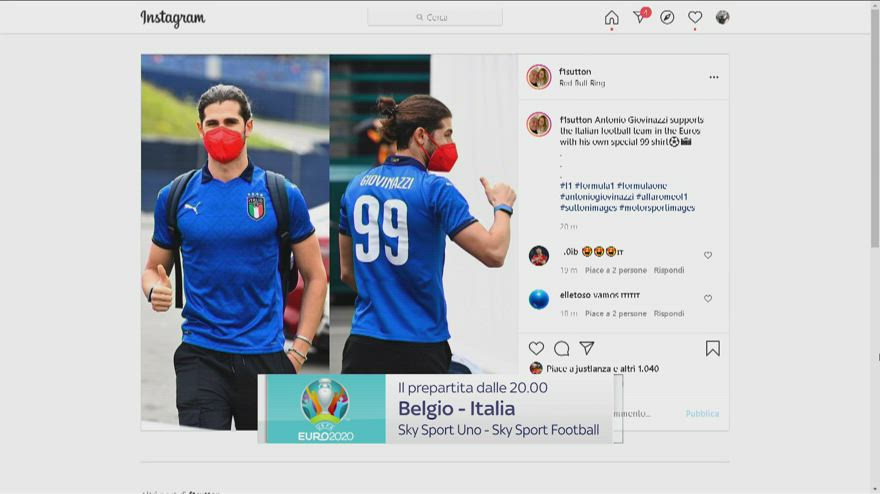Open elletoso's blue profile avatar

539,299
